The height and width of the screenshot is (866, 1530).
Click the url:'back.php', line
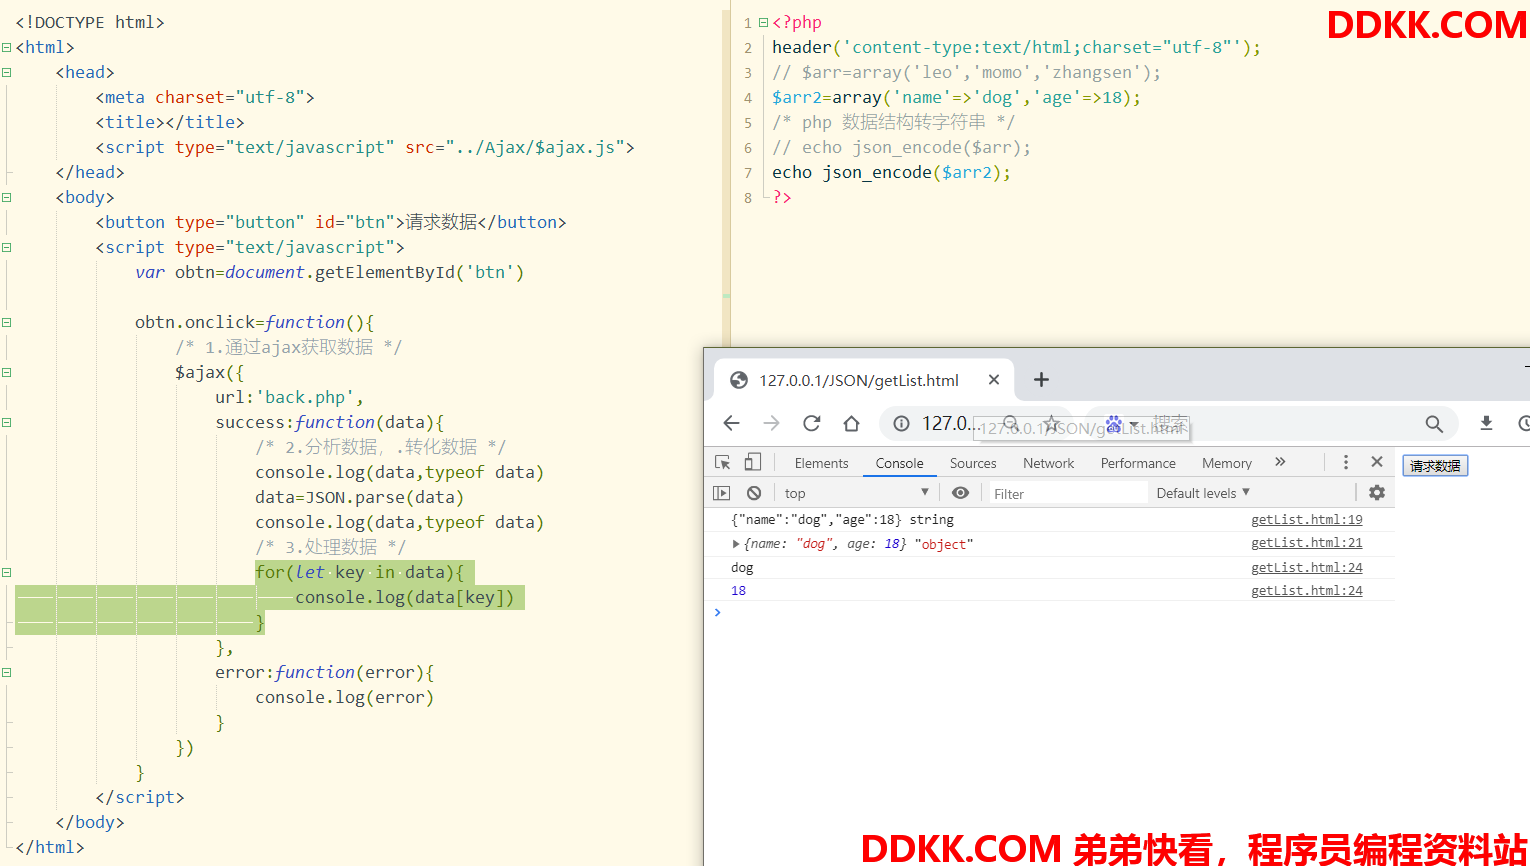pyautogui.click(x=289, y=397)
